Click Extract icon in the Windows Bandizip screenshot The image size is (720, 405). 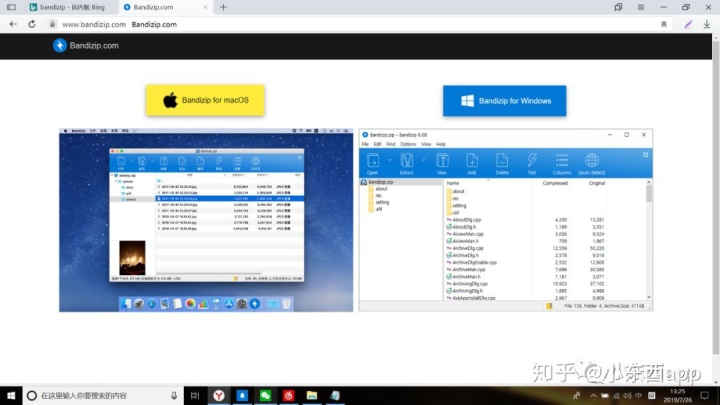[x=406, y=164]
